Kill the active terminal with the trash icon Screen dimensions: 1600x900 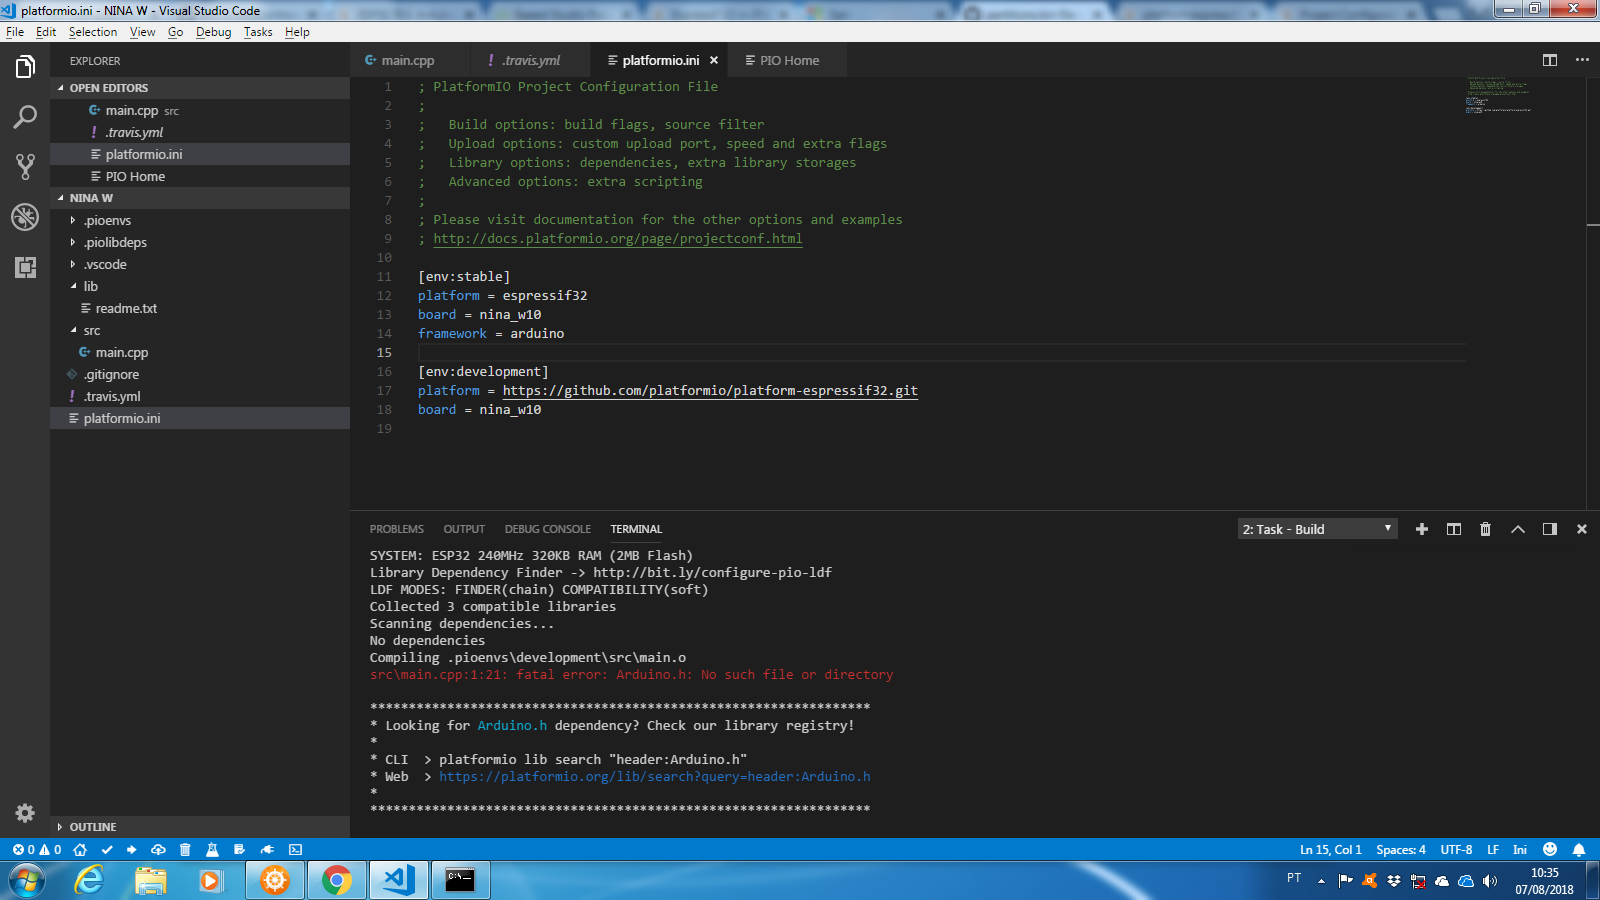pyautogui.click(x=1485, y=529)
